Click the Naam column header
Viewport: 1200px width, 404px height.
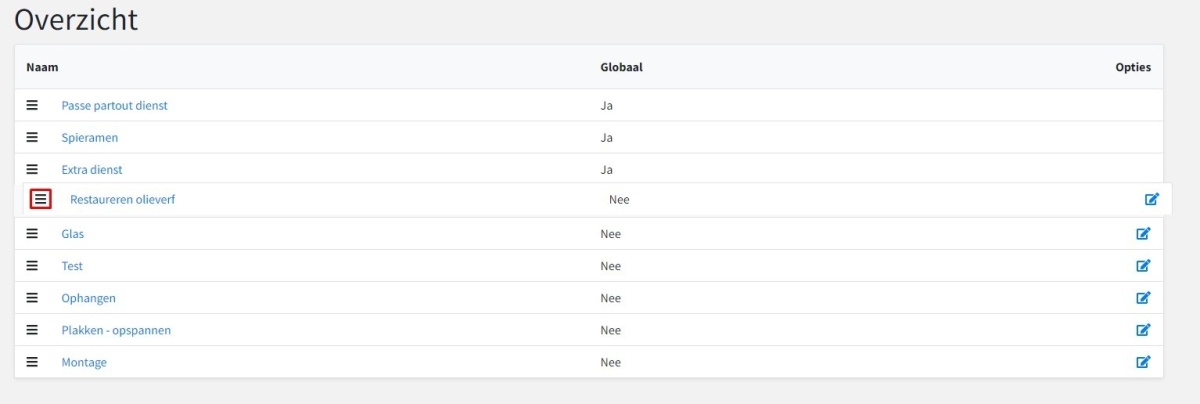tap(42, 68)
